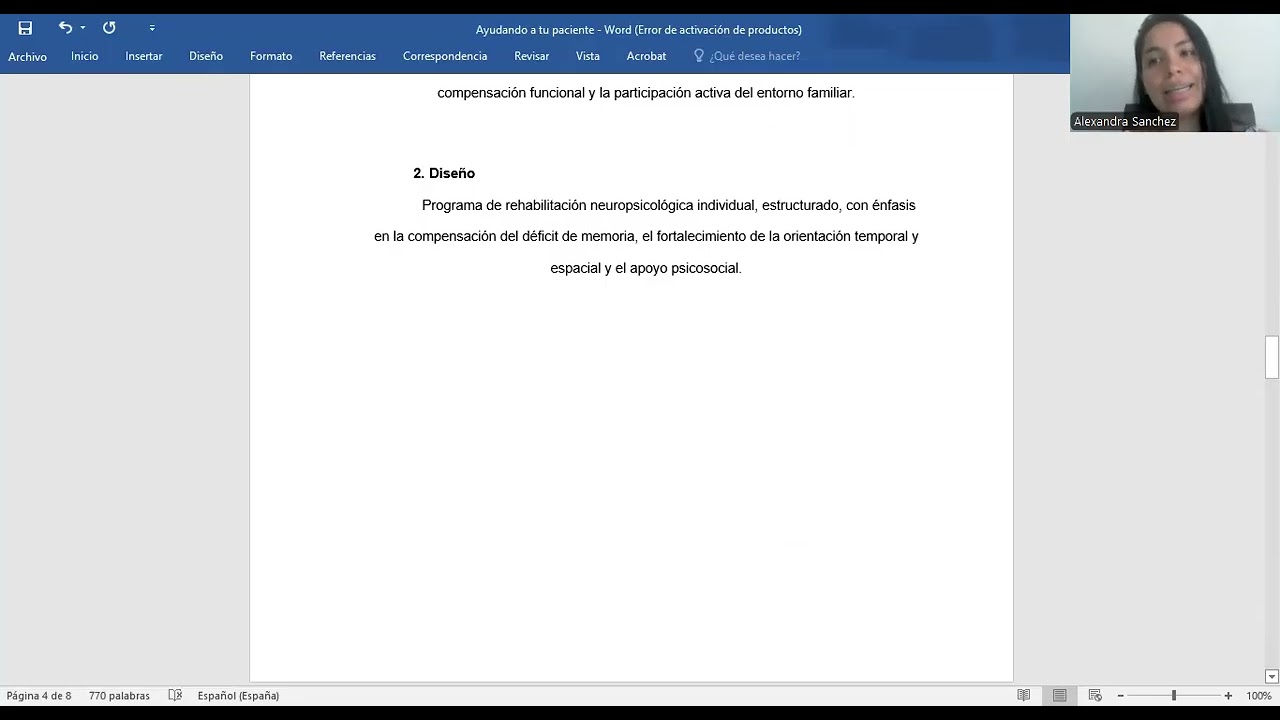Click the line 'compensación funcional y la participación'
Viewport: 1280px width, 720px height.
646,93
